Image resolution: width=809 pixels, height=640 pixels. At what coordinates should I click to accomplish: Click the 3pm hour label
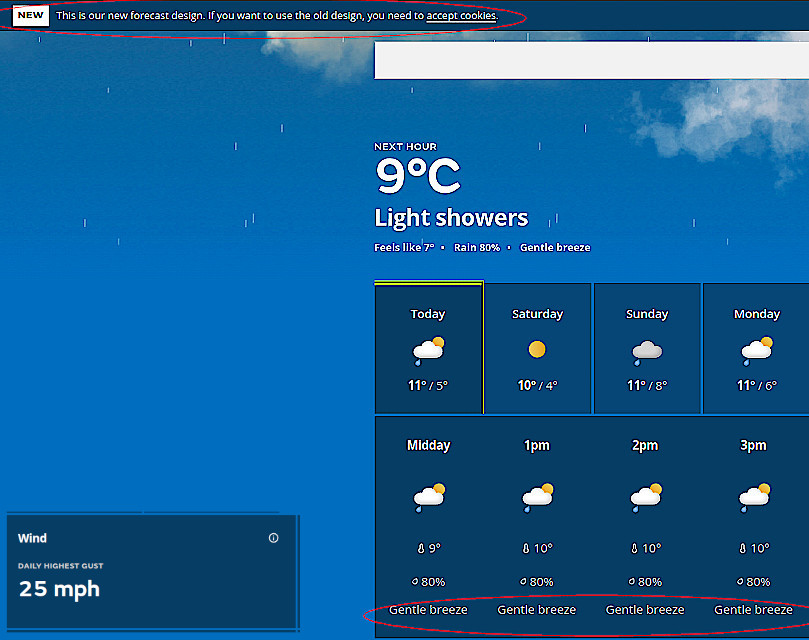click(753, 445)
